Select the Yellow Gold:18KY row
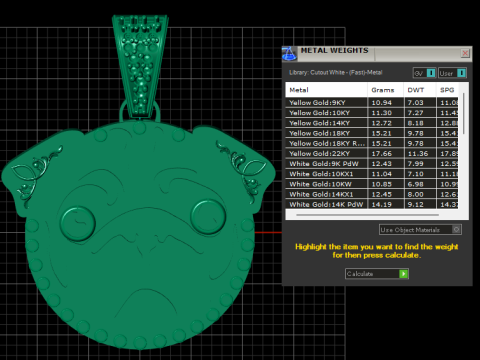 tap(372, 133)
